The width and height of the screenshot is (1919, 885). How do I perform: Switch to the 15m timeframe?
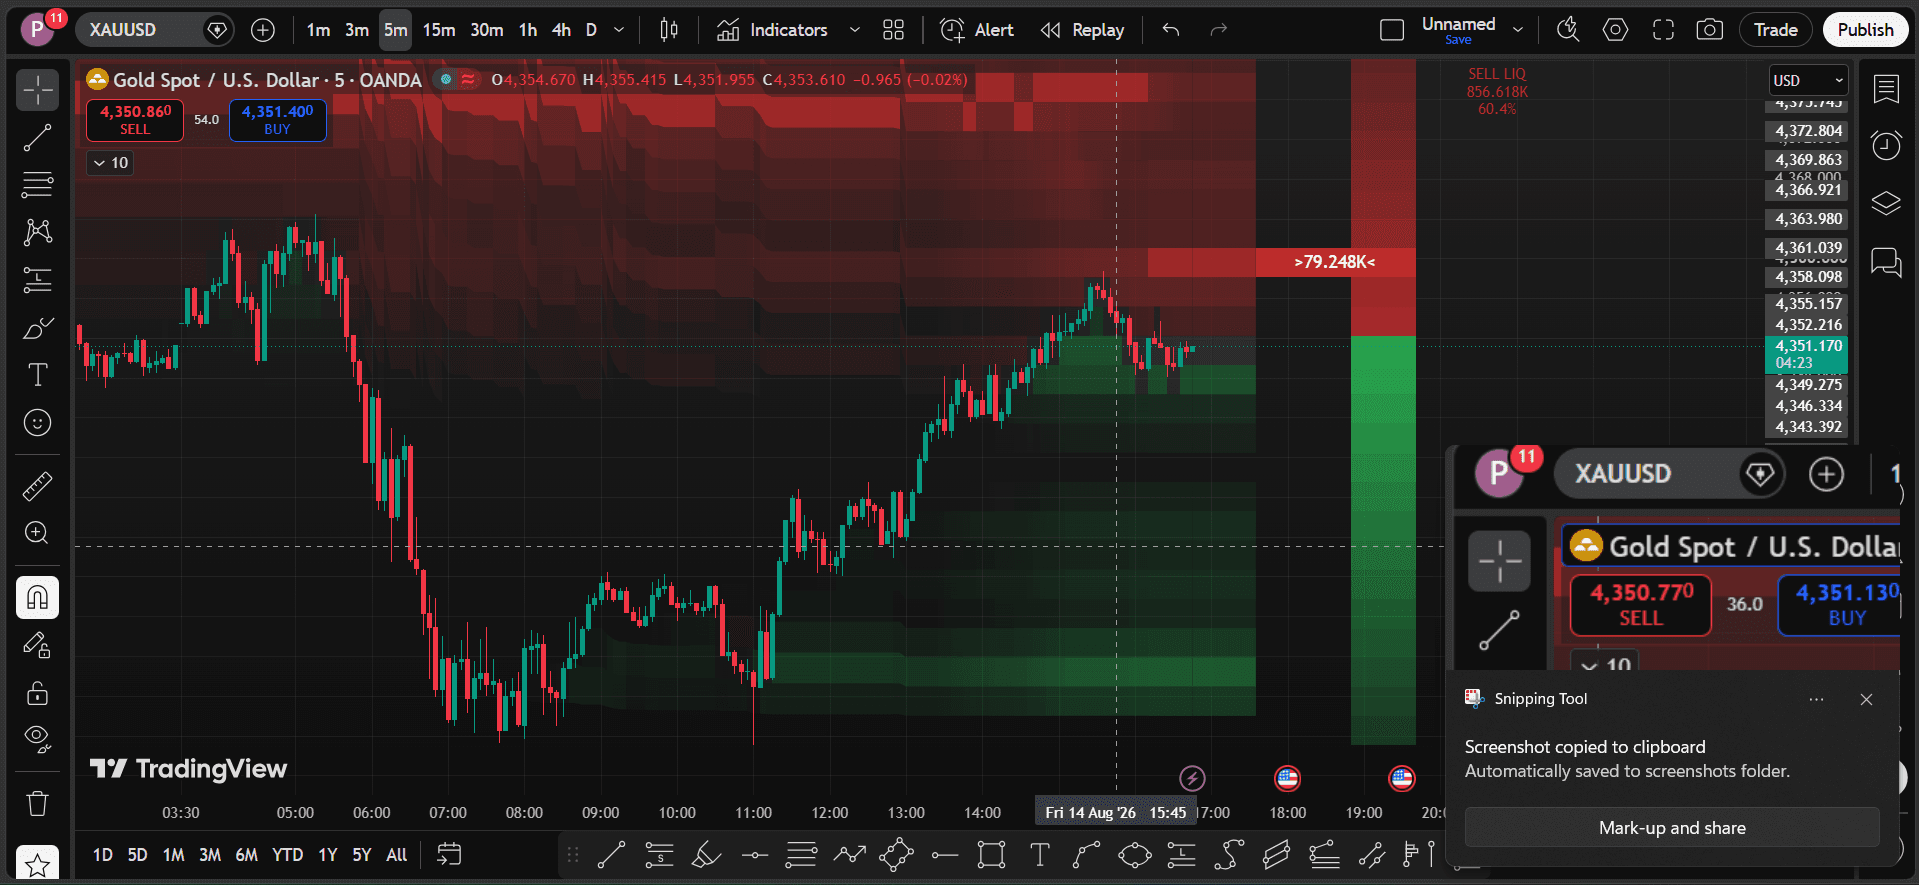(439, 30)
